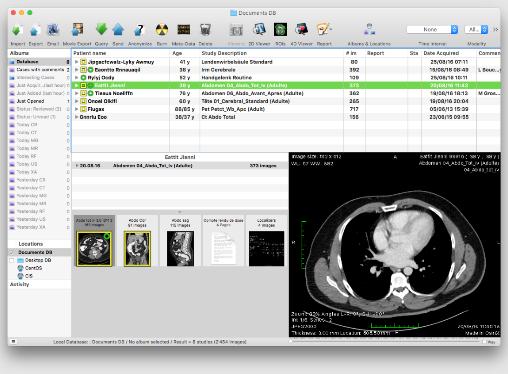Open the Modality dropdown showing All
This screenshot has height=374, width=508.
476,30
